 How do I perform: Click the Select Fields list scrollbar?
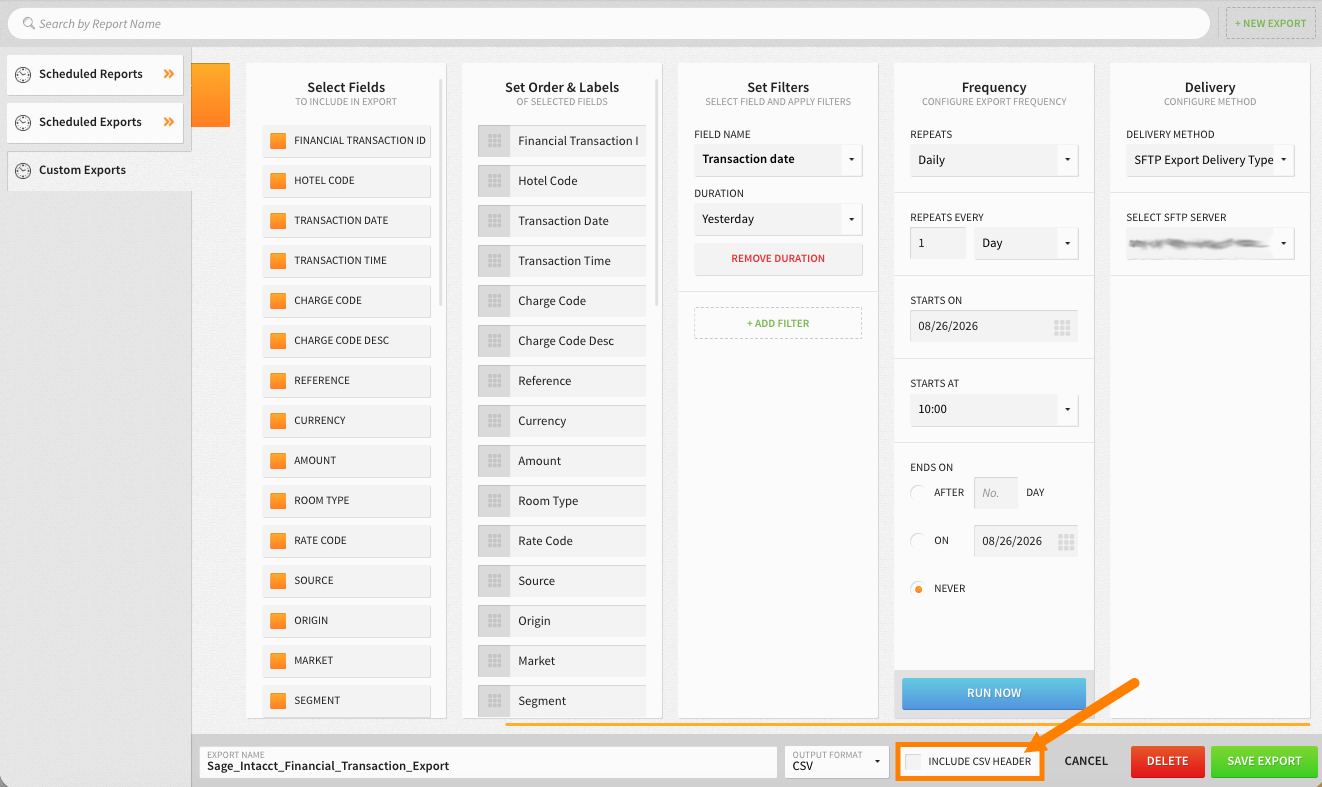pos(441,193)
